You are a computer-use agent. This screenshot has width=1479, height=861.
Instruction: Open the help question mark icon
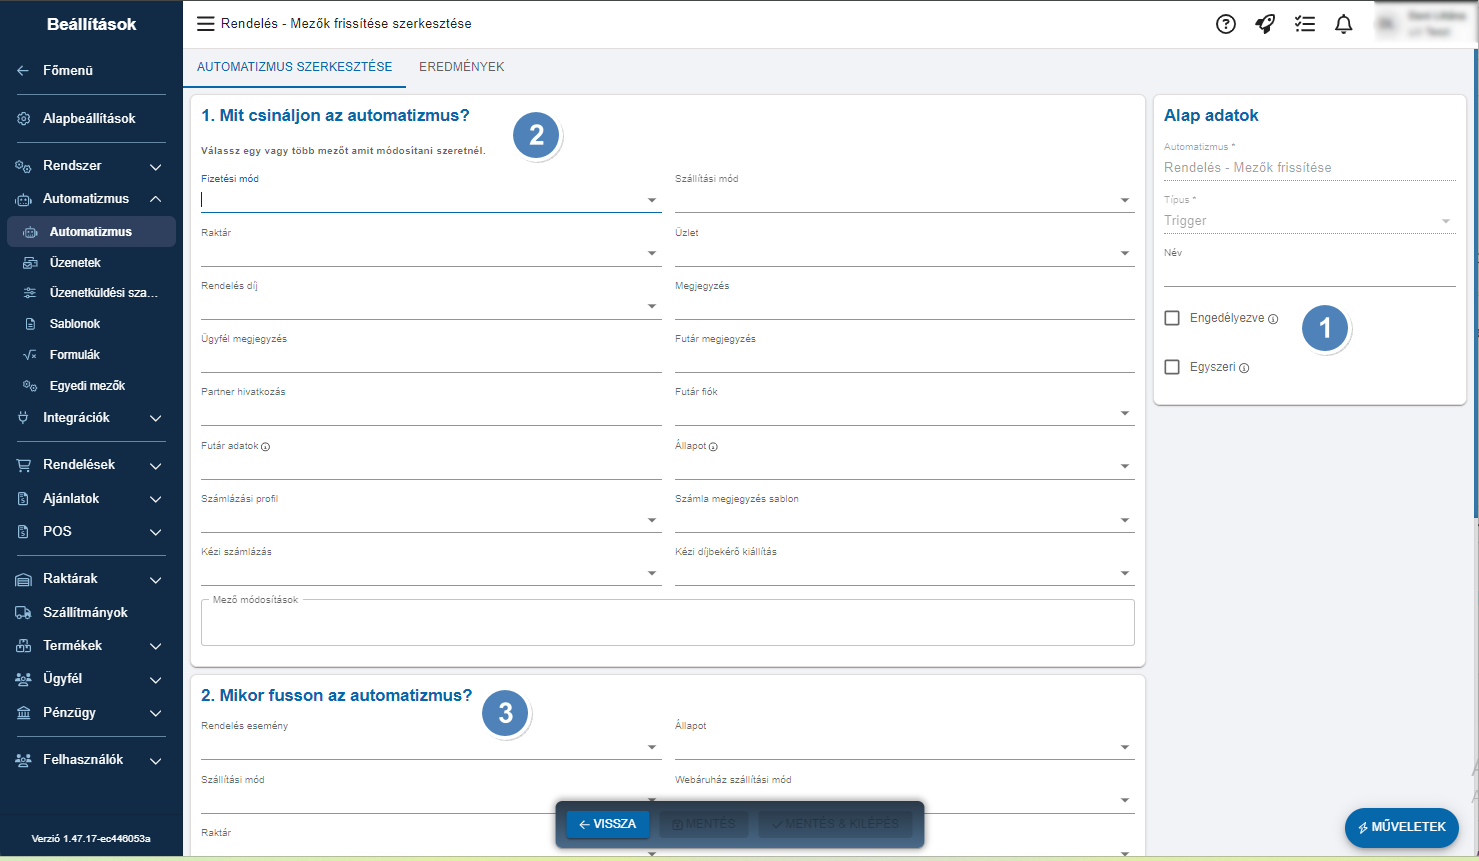(1225, 24)
